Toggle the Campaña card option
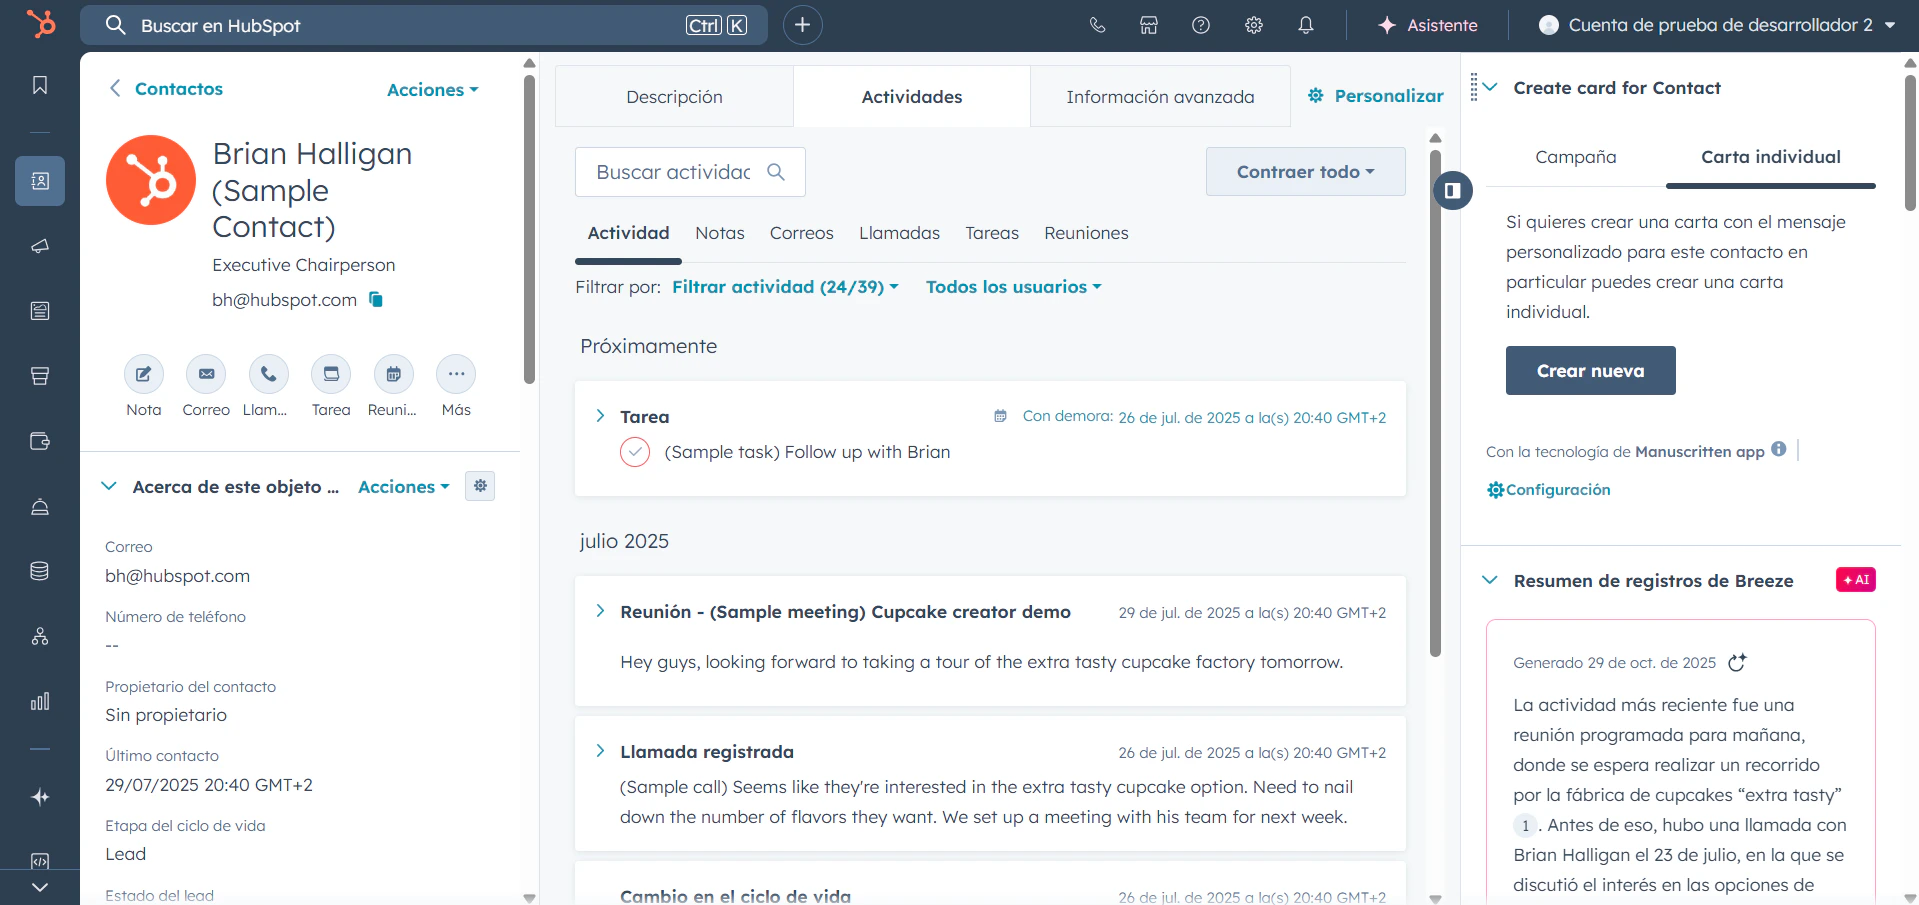This screenshot has height=905, width=1919. coord(1575,157)
